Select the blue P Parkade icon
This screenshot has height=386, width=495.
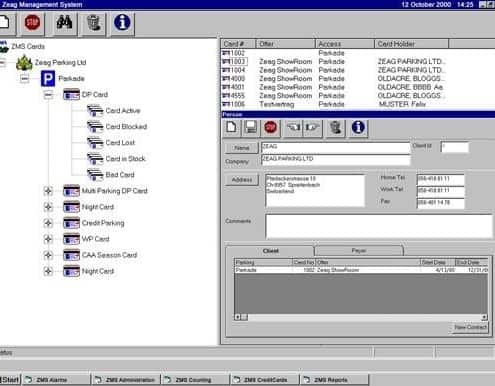pyautogui.click(x=48, y=79)
